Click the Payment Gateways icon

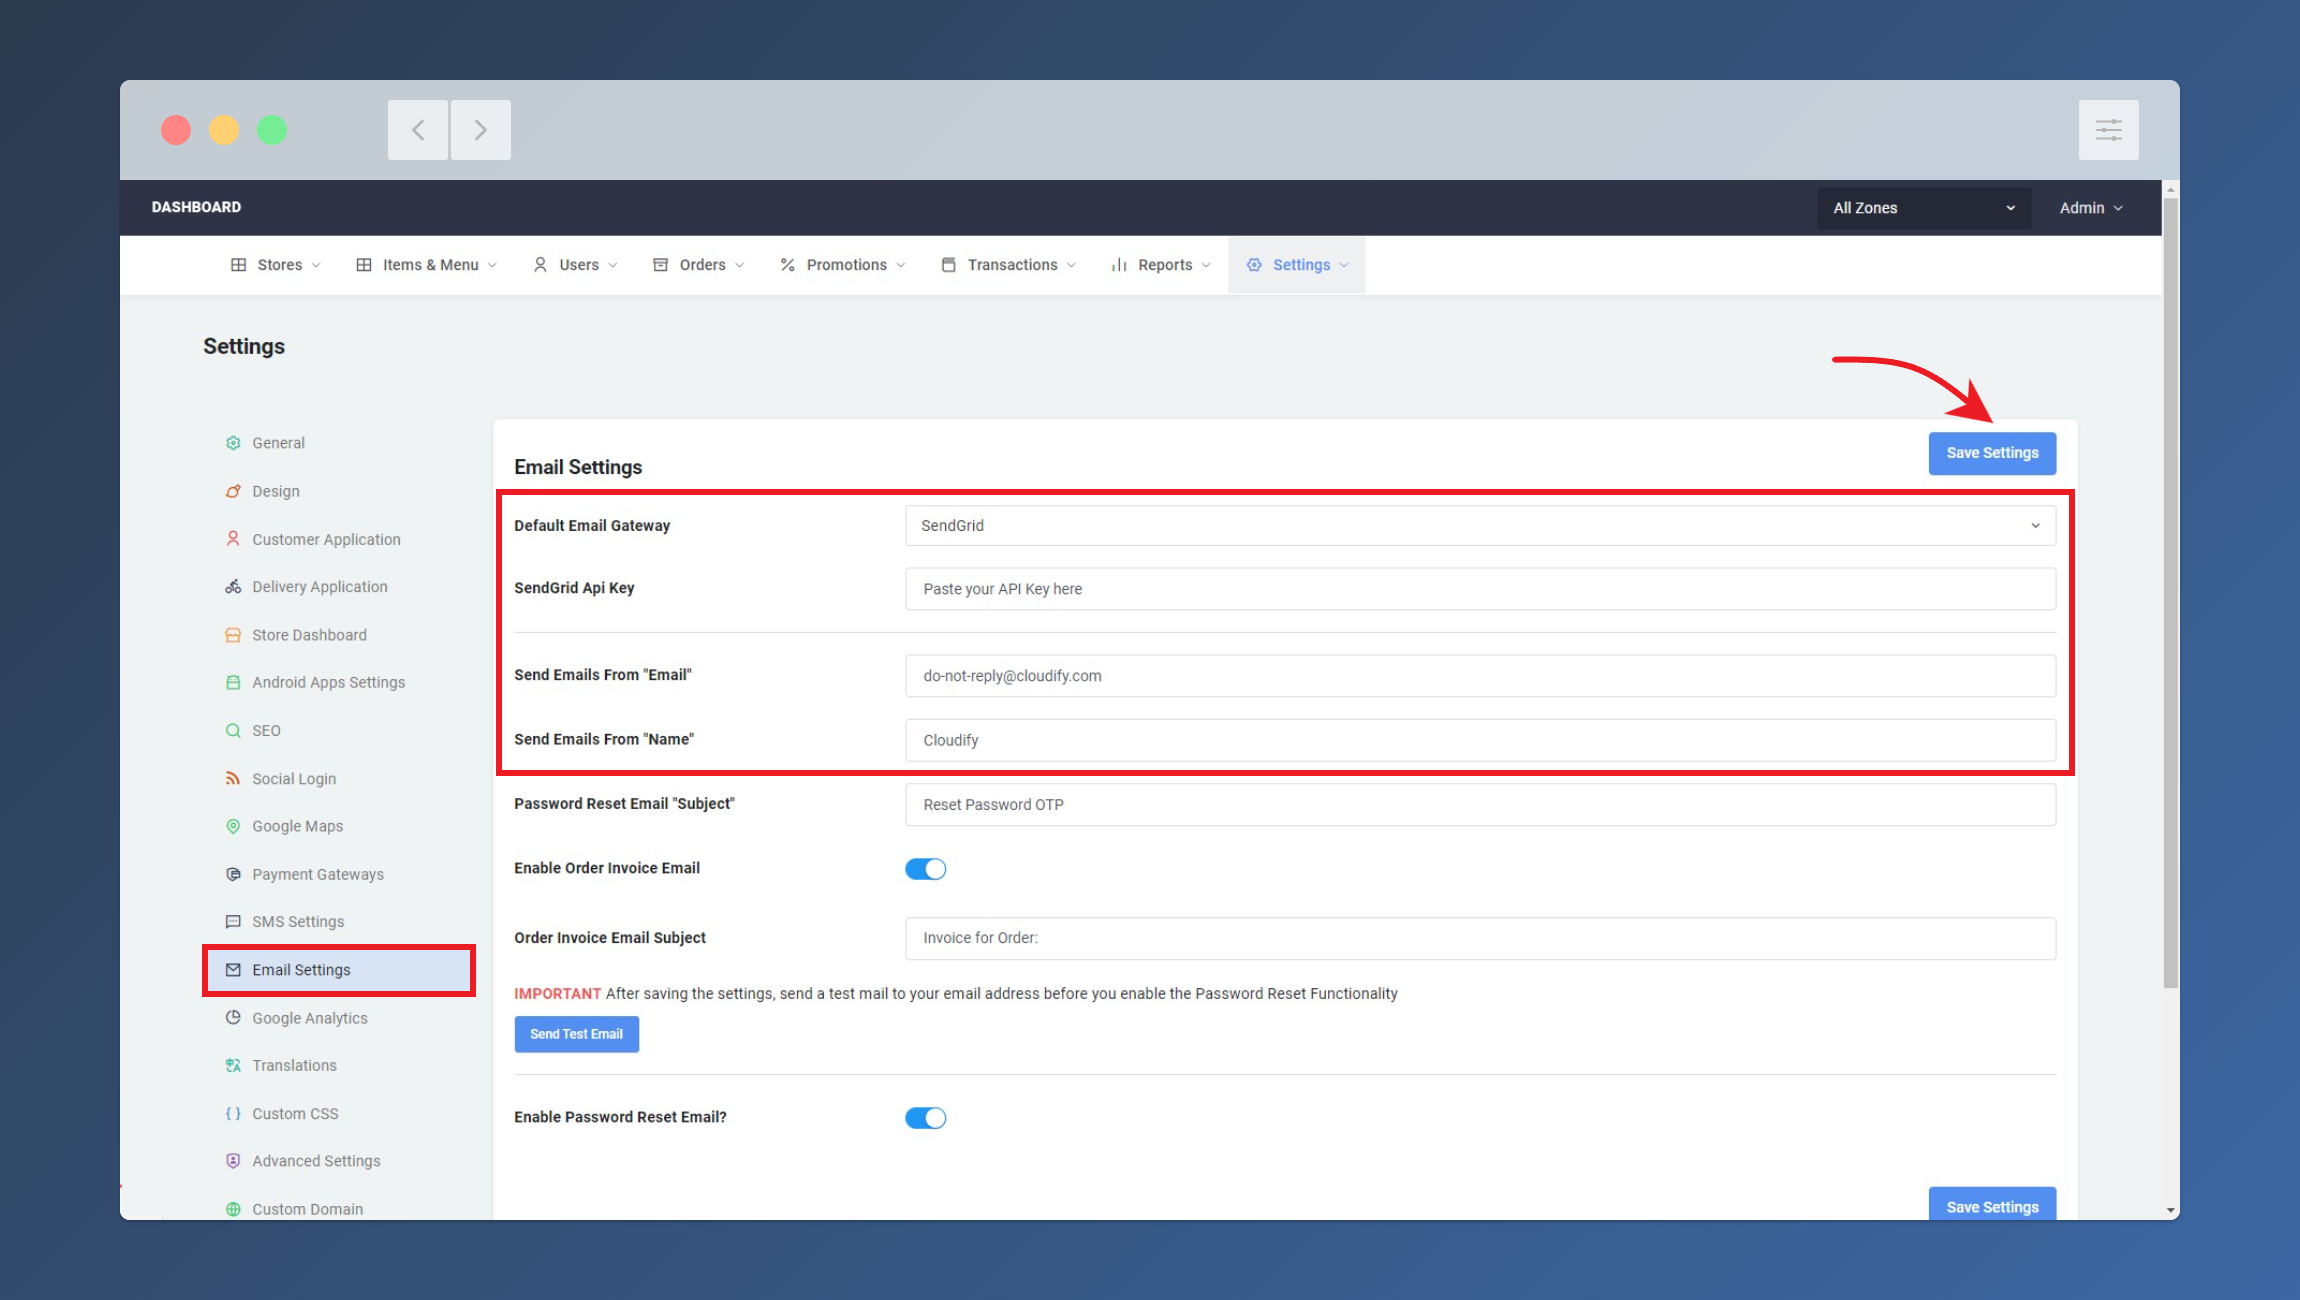(233, 874)
